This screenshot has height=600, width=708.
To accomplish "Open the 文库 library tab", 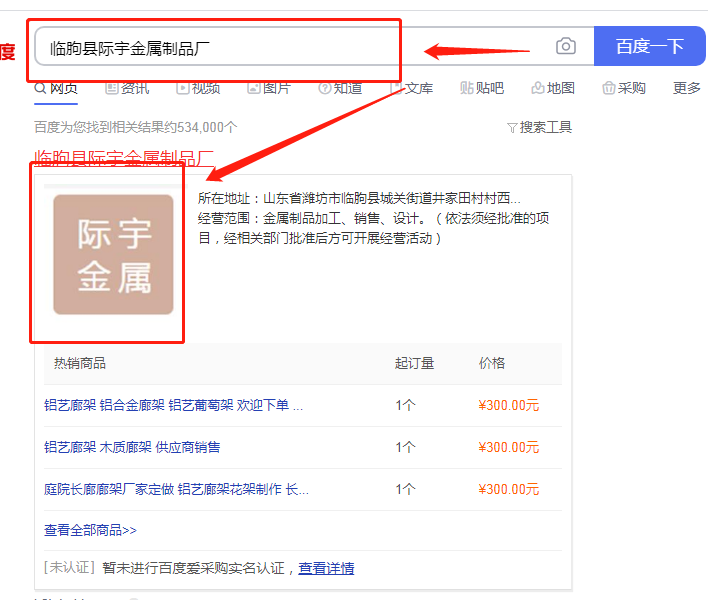I will coord(411,88).
